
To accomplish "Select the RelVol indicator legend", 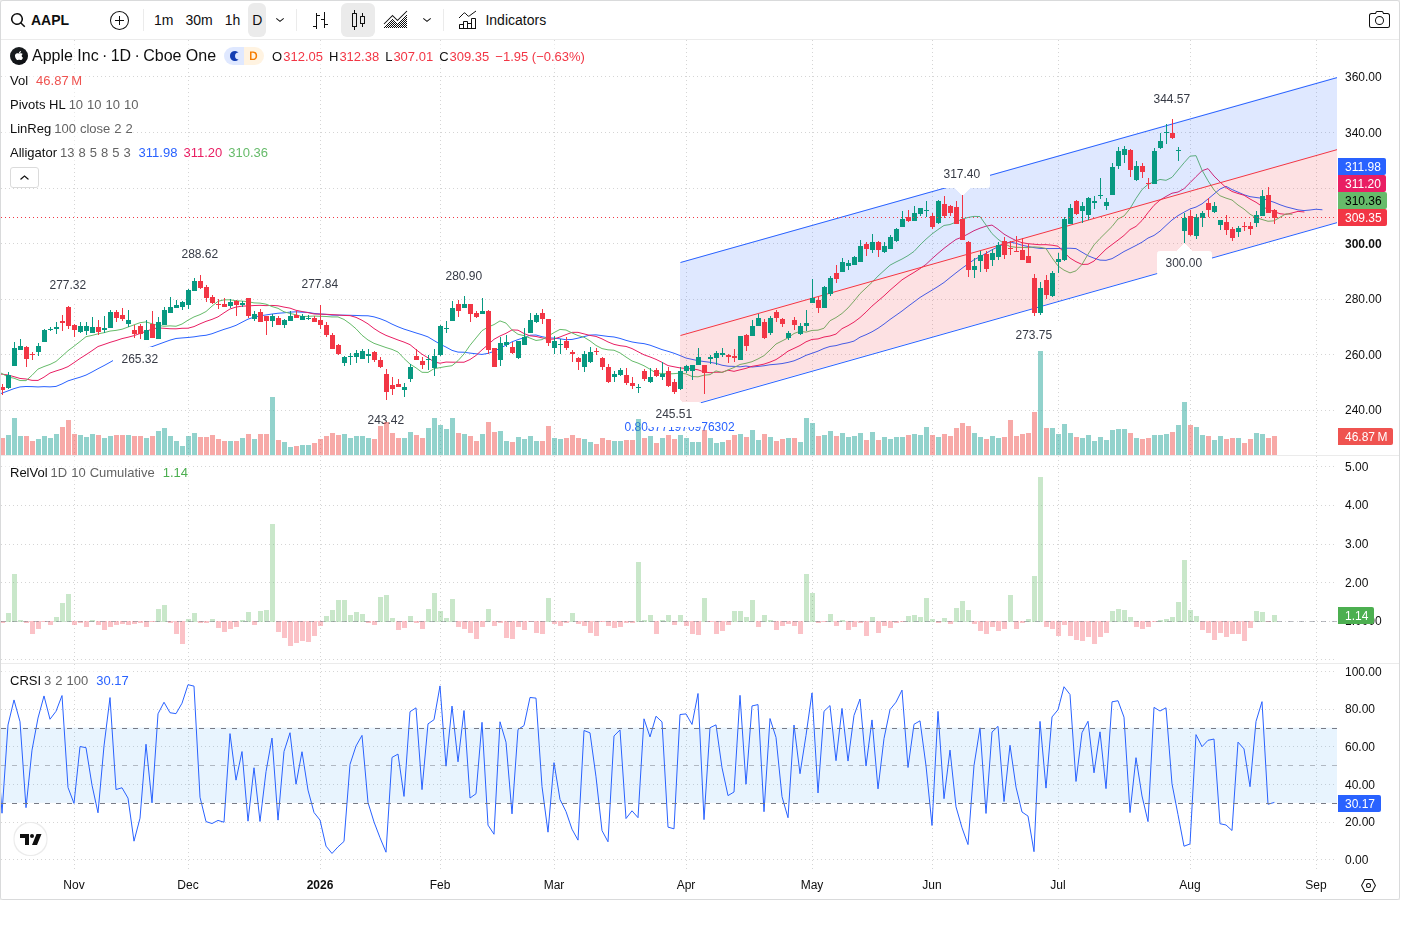I will click(98, 473).
